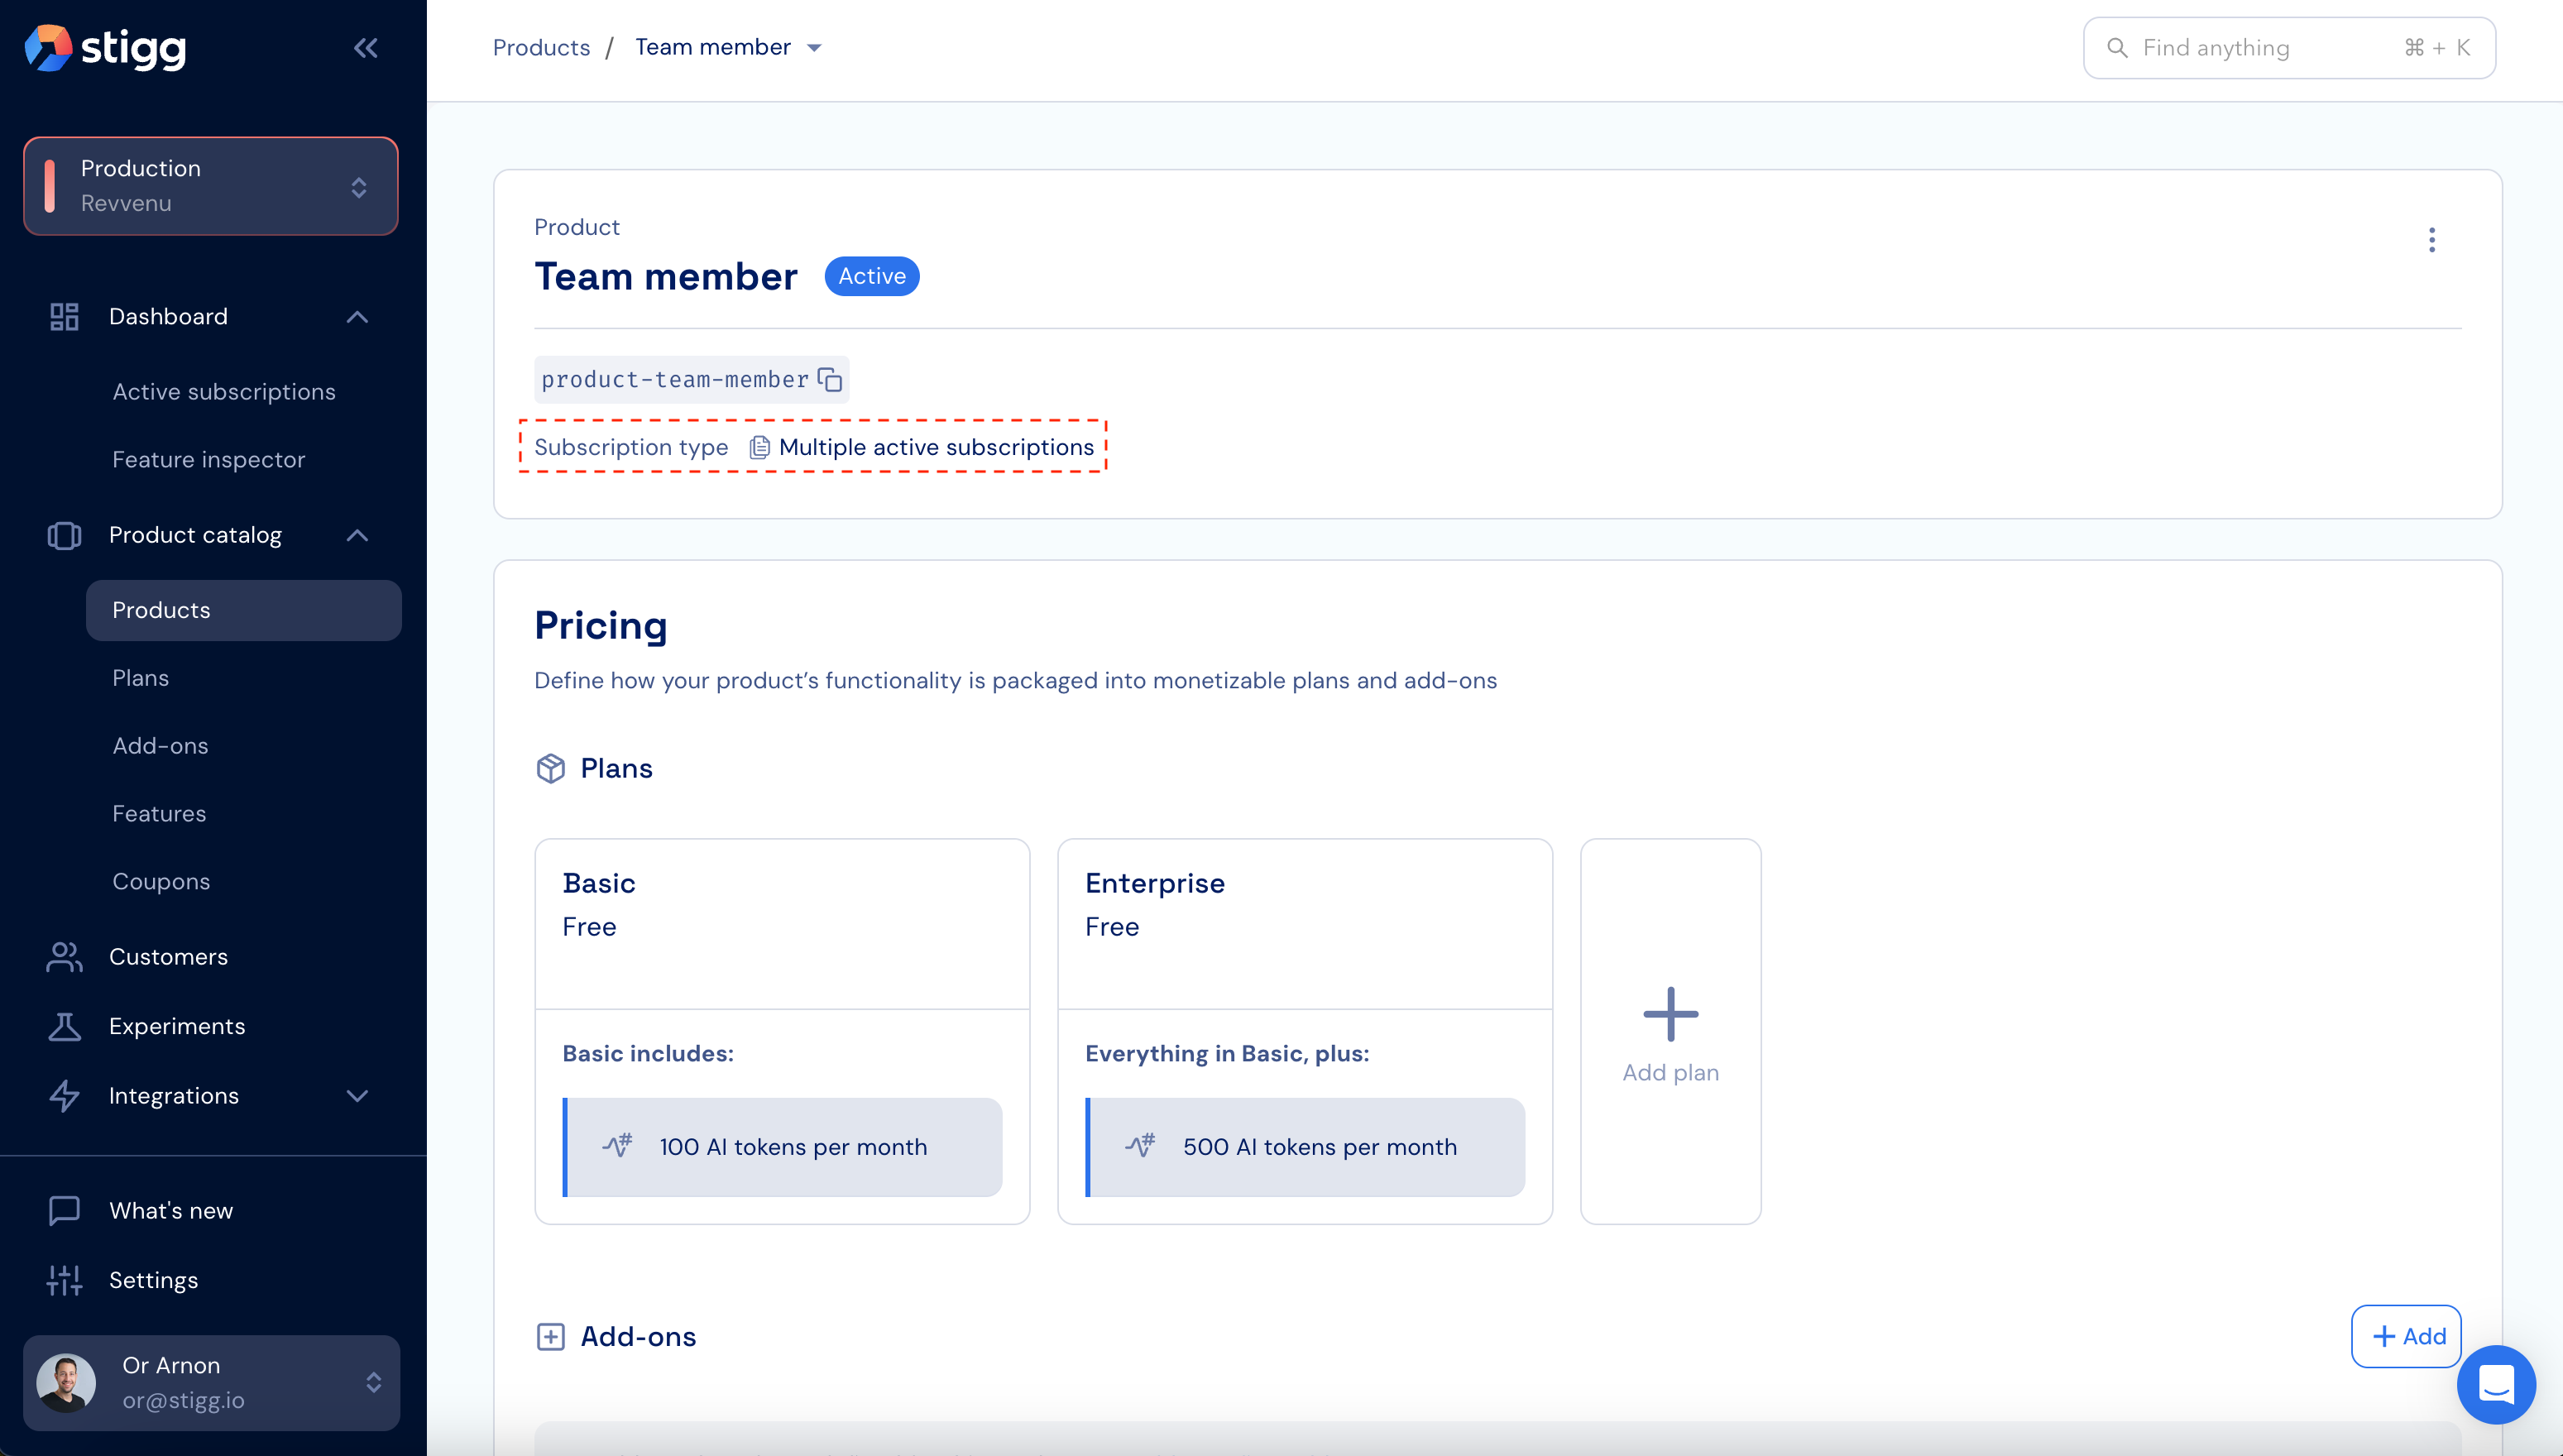Click the subscription type document icon
Viewport: 2563px width, 1456px height.
pyautogui.click(x=759, y=447)
